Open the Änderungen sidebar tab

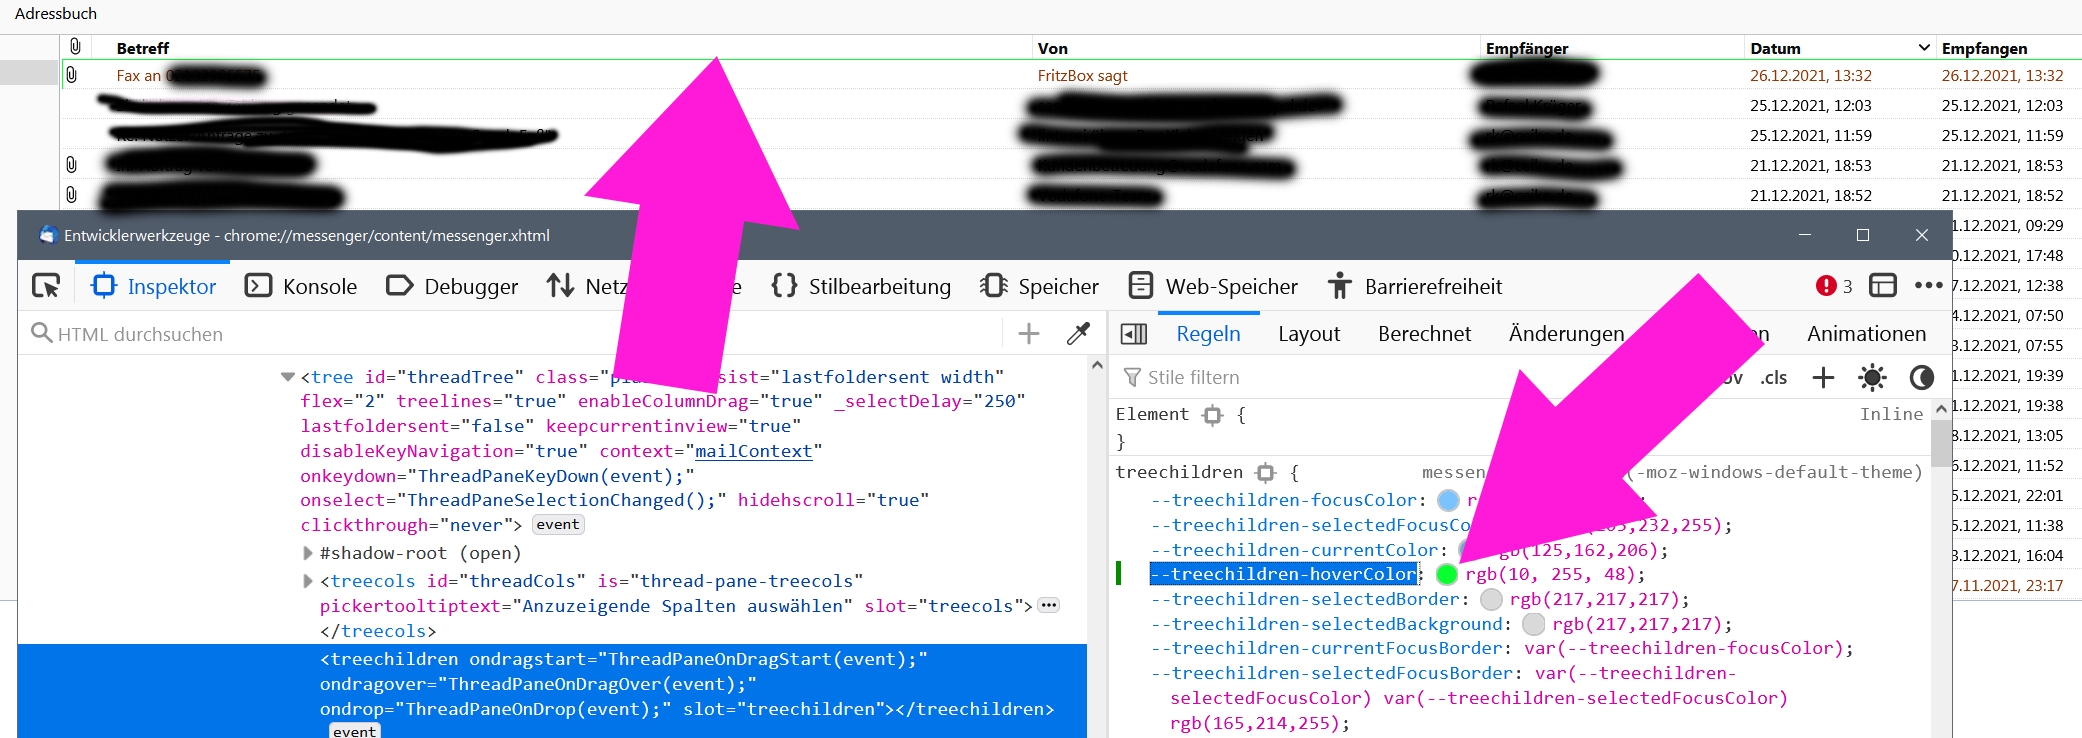point(1566,334)
